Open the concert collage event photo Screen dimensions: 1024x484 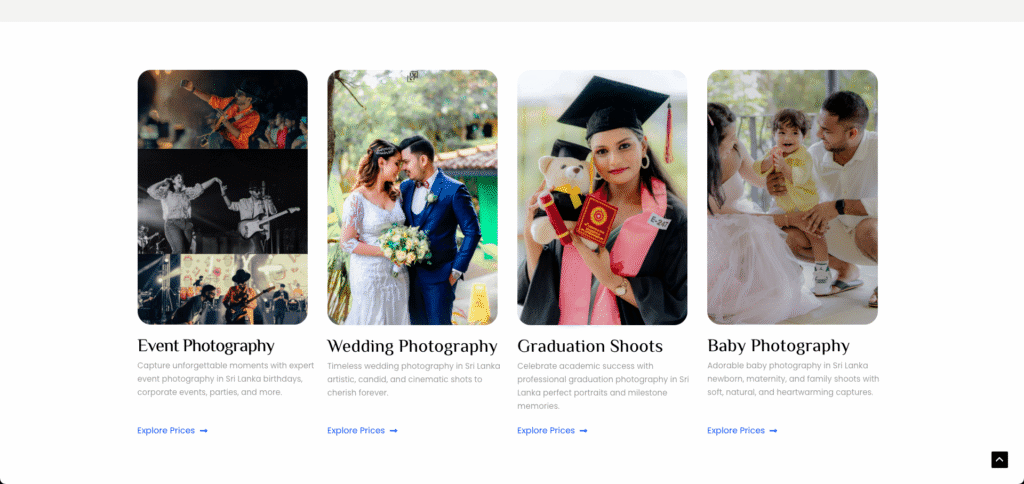tap(223, 197)
